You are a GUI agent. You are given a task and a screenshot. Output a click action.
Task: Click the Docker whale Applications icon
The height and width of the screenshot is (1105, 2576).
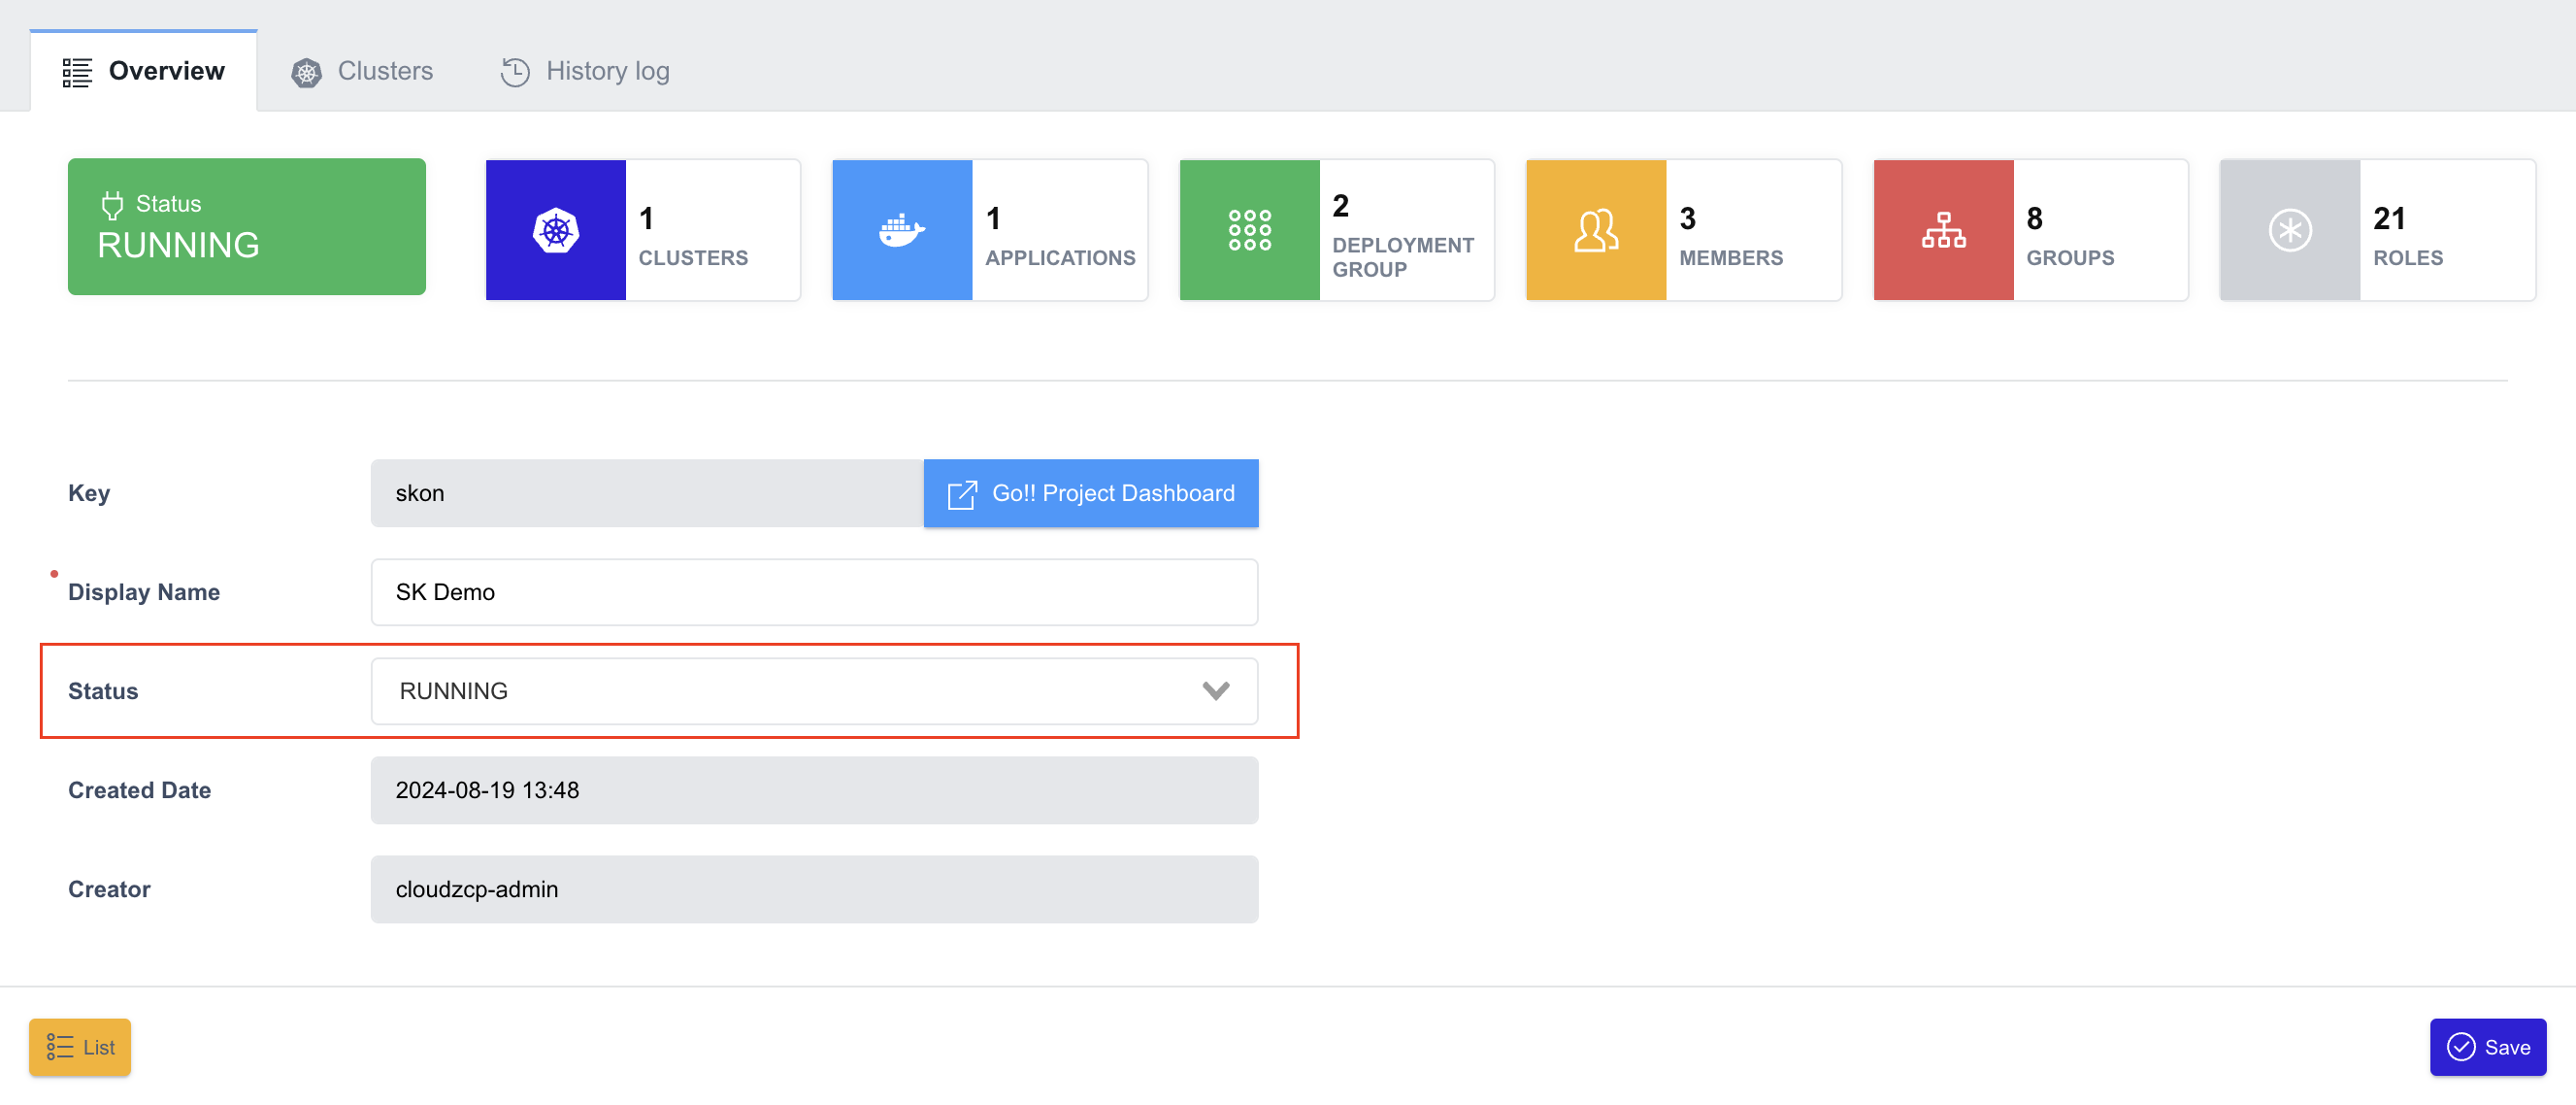tap(902, 230)
